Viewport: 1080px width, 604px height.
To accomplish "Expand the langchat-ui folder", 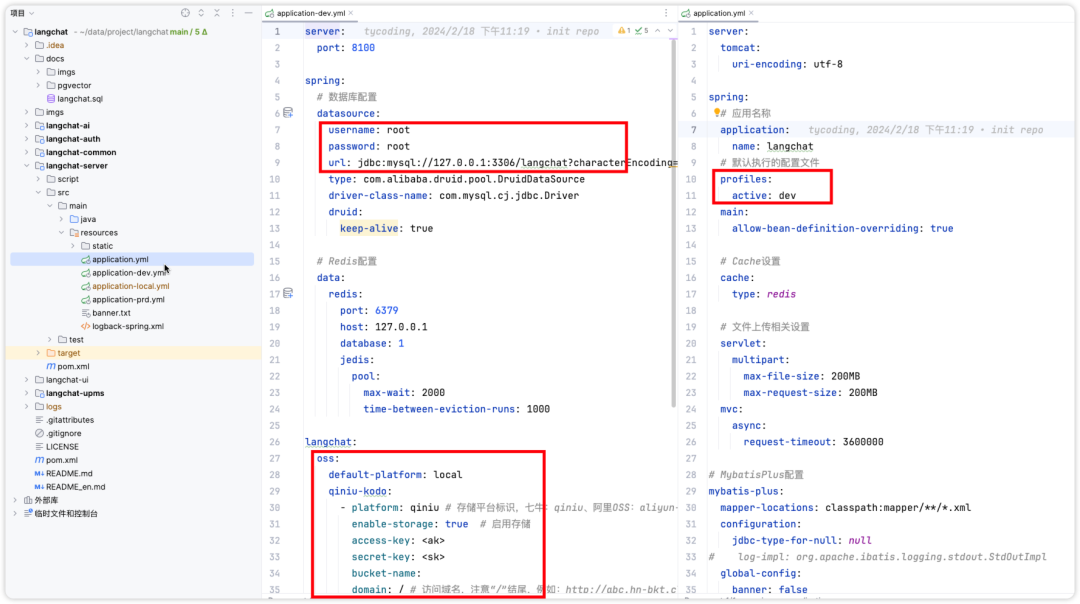I will tap(27, 380).
